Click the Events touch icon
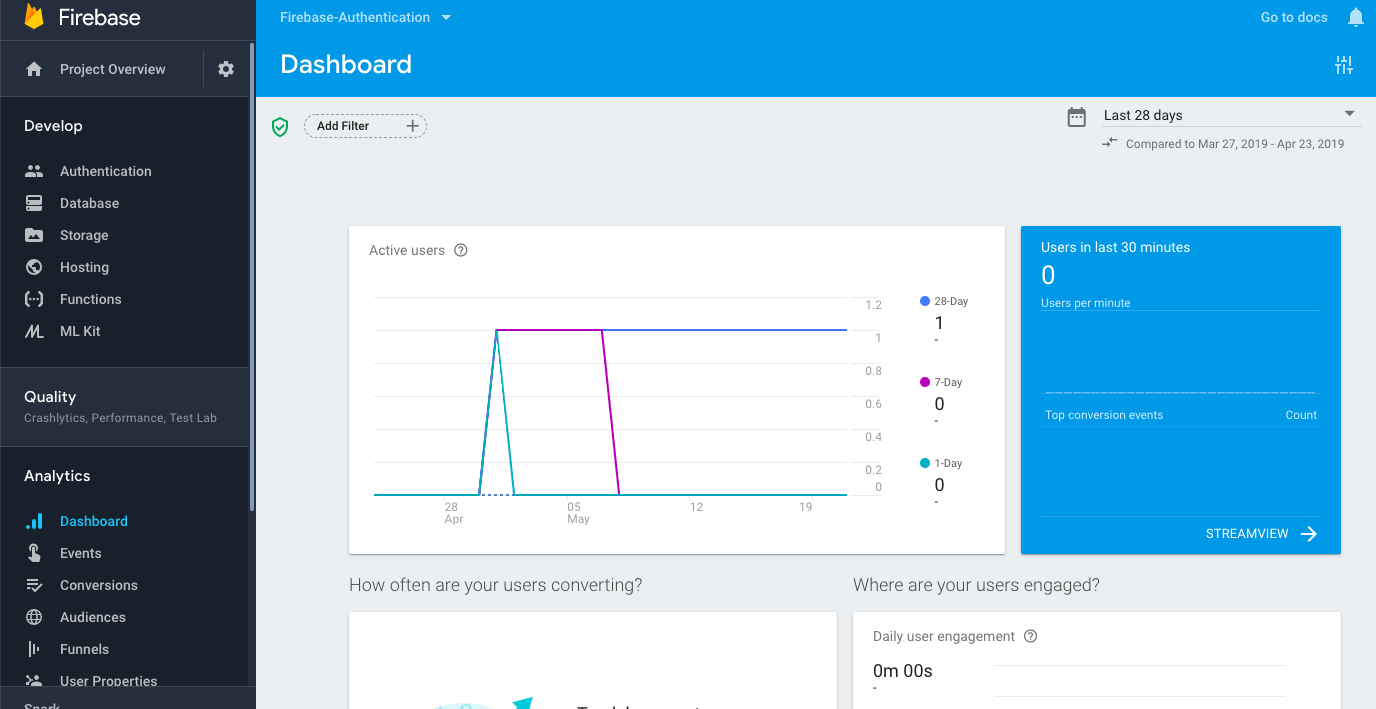Screen dimensions: 1376x709 pyautogui.click(x=34, y=553)
